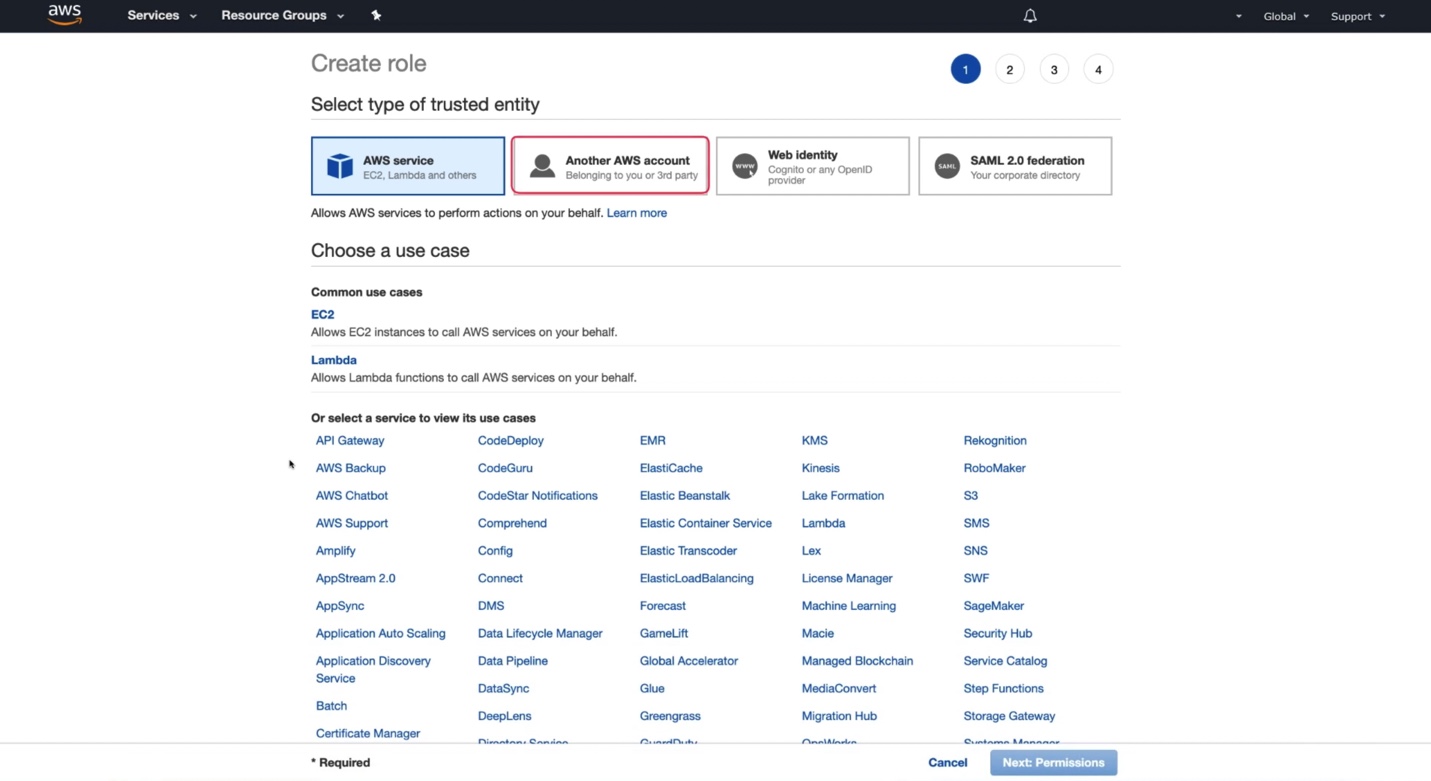Click the Cancel button

(x=948, y=762)
